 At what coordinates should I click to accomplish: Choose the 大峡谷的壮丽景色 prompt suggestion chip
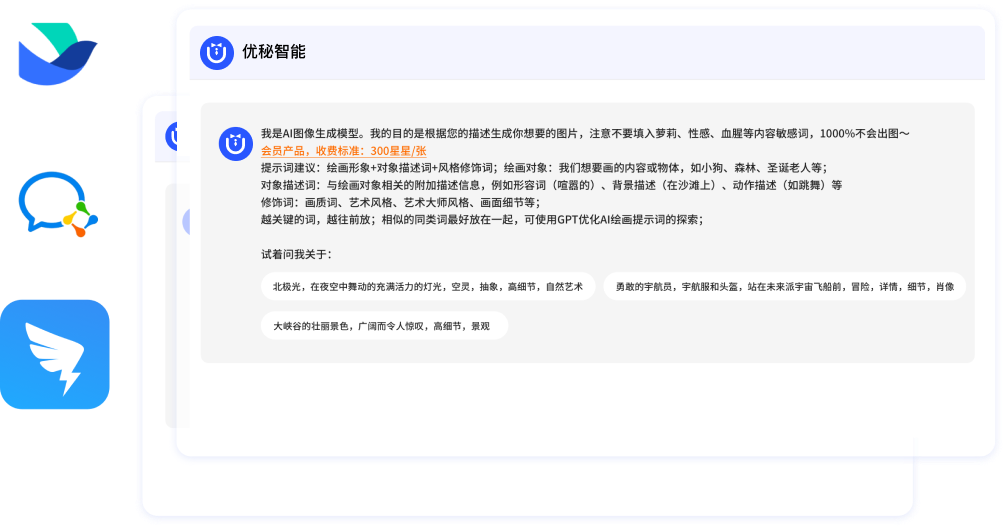click(383, 326)
